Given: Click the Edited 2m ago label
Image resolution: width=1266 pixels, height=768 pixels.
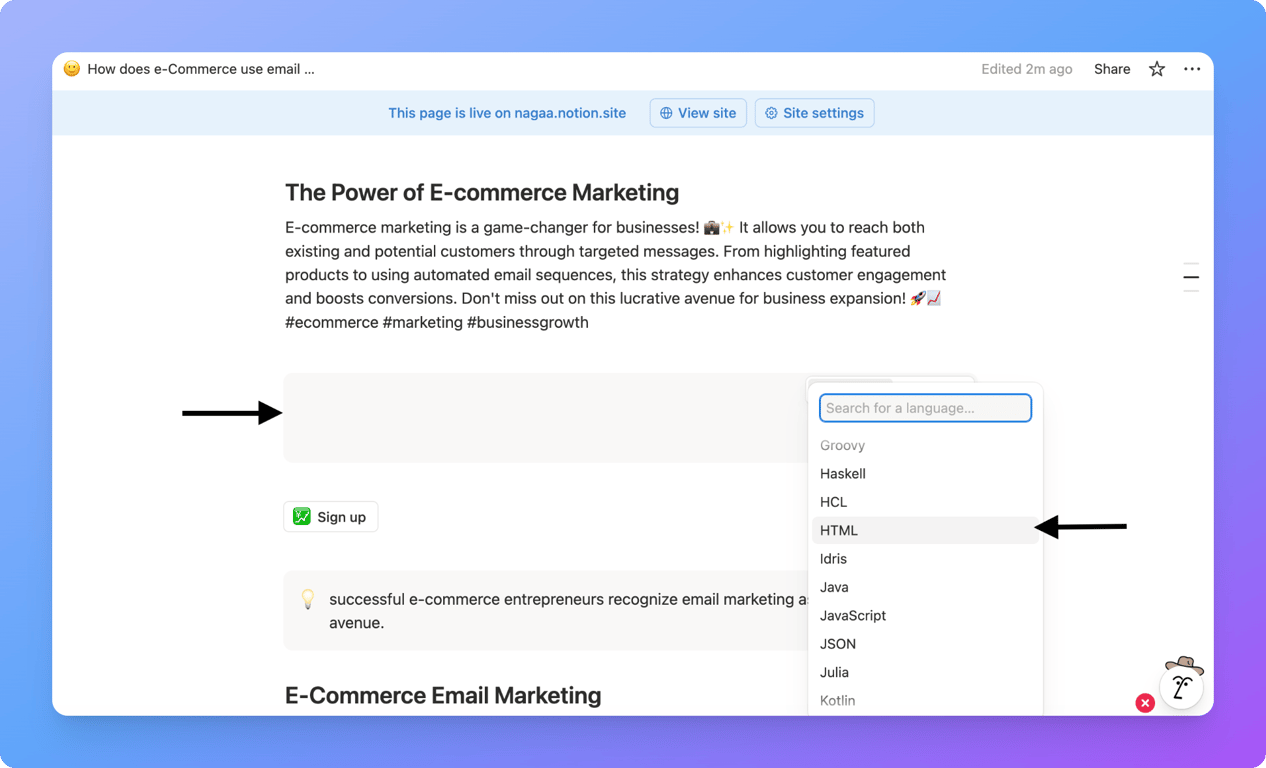Looking at the screenshot, I should pyautogui.click(x=1026, y=69).
